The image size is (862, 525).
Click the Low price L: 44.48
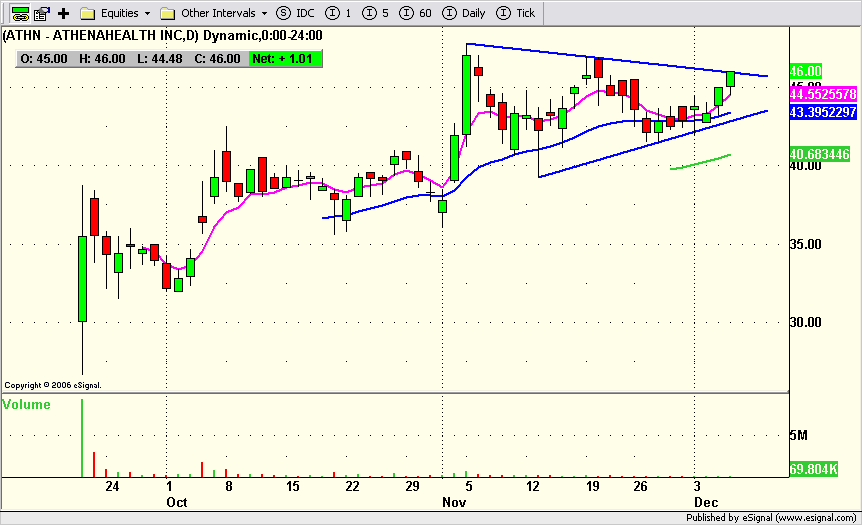160,59
